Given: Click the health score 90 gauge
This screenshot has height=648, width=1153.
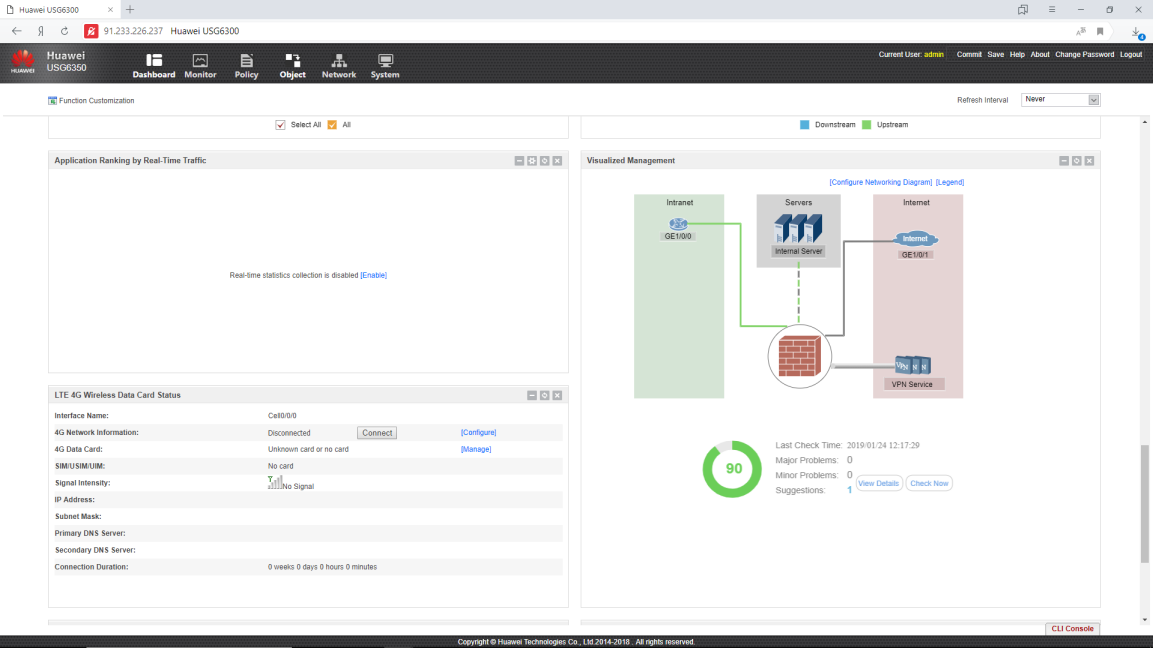Looking at the screenshot, I should pos(732,469).
